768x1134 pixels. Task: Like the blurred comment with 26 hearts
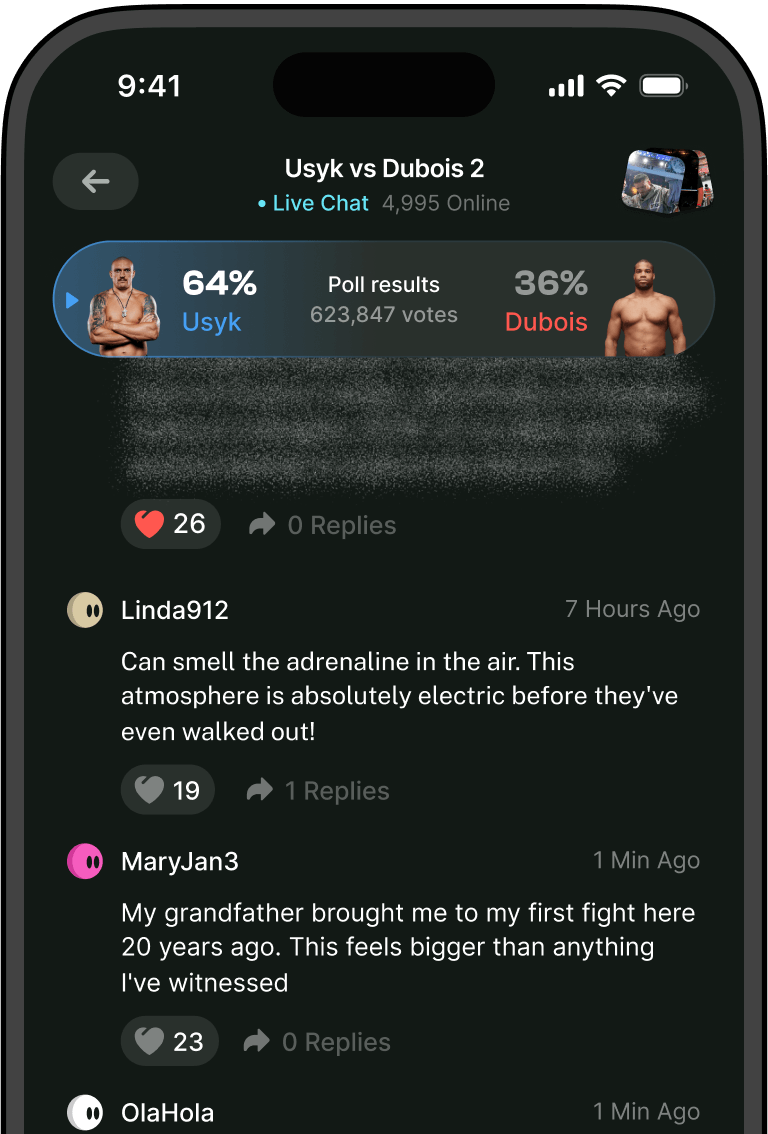coord(171,524)
